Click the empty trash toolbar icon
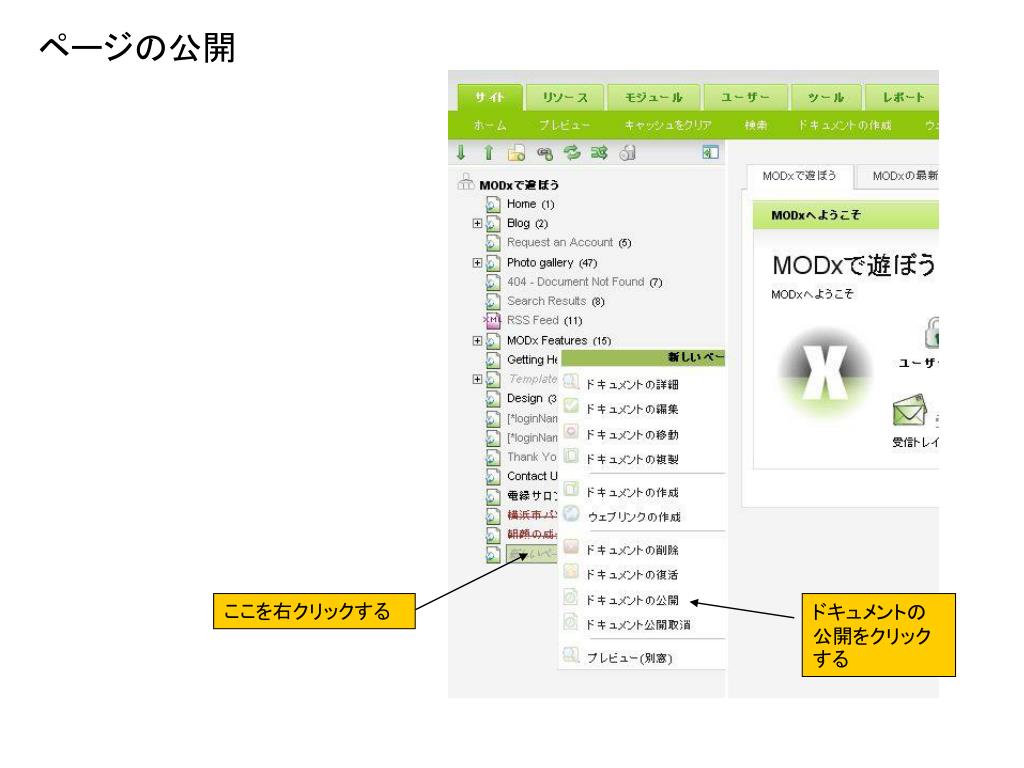The width and height of the screenshot is (1024, 768). tap(627, 153)
